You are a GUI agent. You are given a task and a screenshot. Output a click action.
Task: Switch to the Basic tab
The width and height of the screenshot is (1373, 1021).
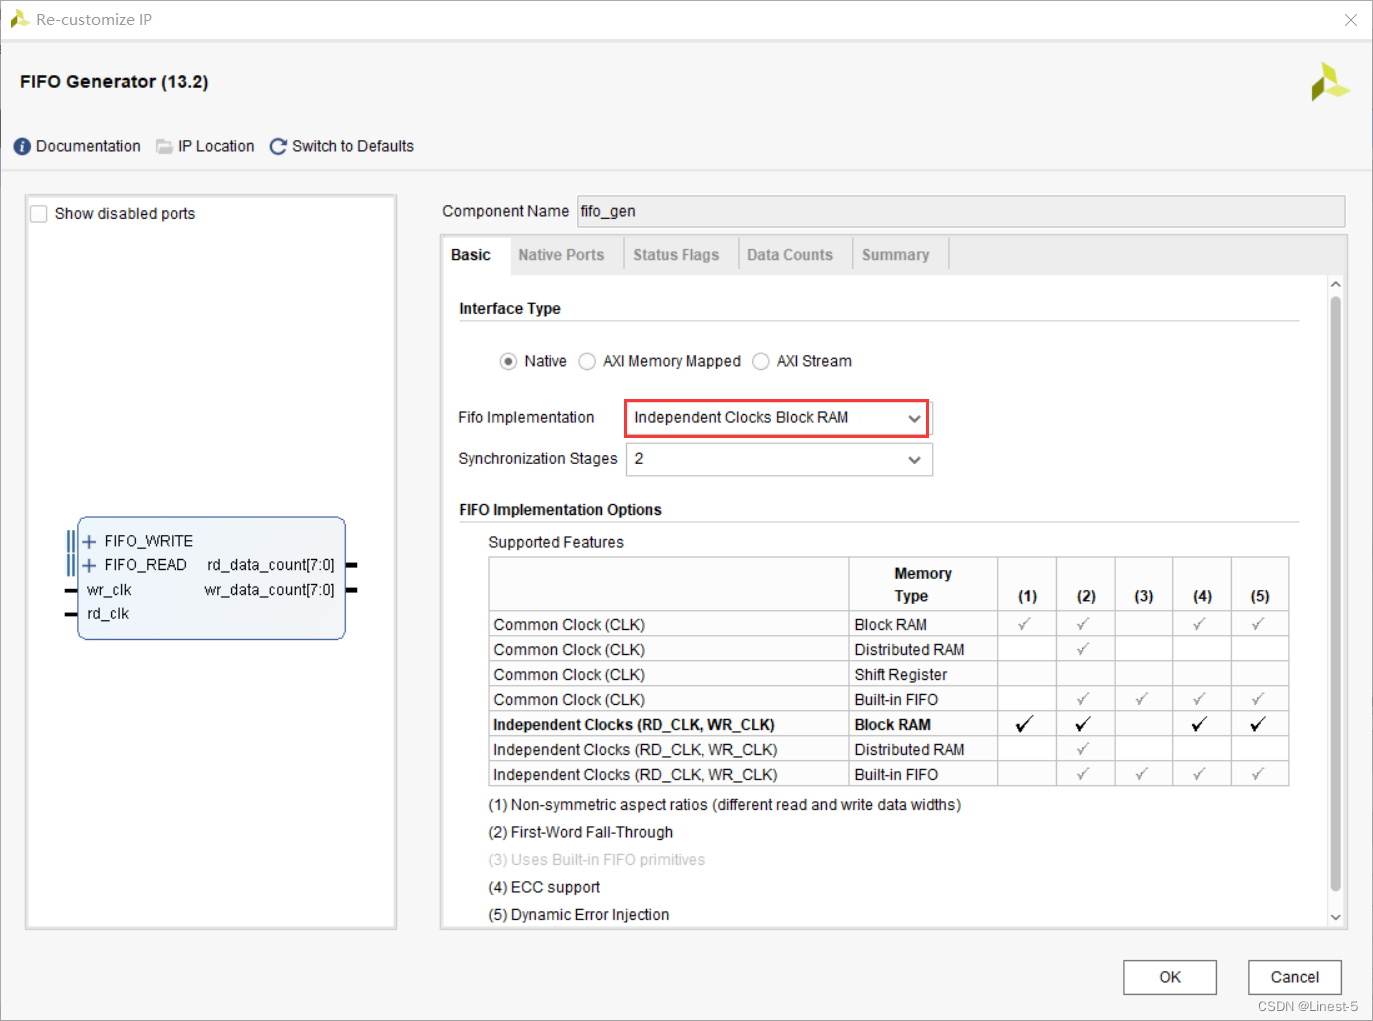point(471,255)
